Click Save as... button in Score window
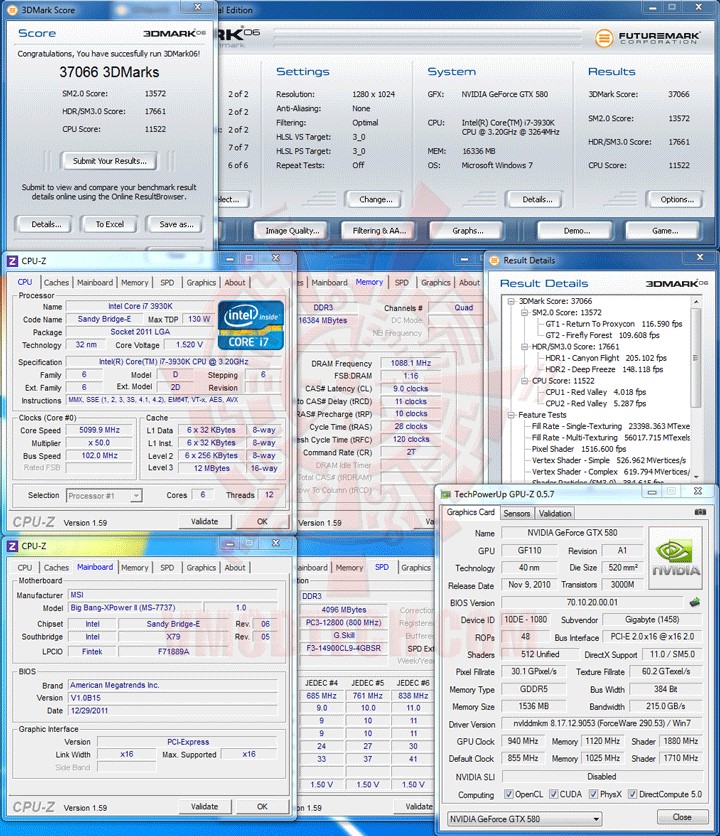This screenshot has height=836, width=720. coord(176,224)
